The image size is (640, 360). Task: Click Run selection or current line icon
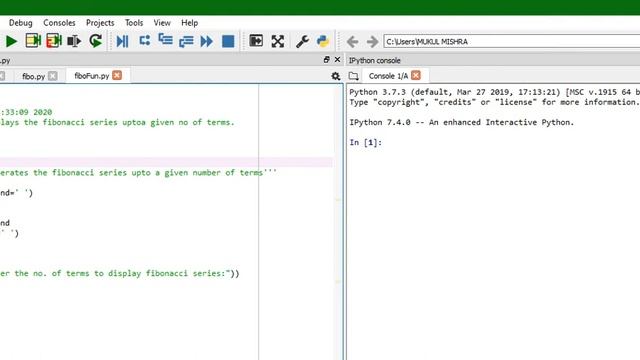click(74, 41)
